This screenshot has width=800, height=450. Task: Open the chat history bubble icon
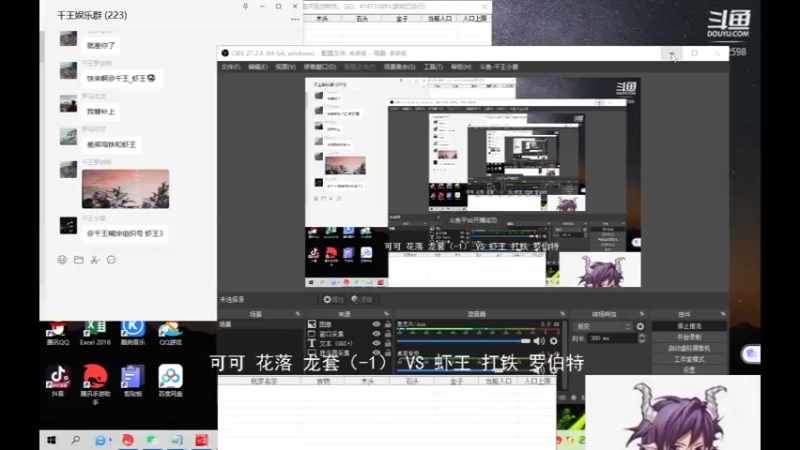pos(111,260)
